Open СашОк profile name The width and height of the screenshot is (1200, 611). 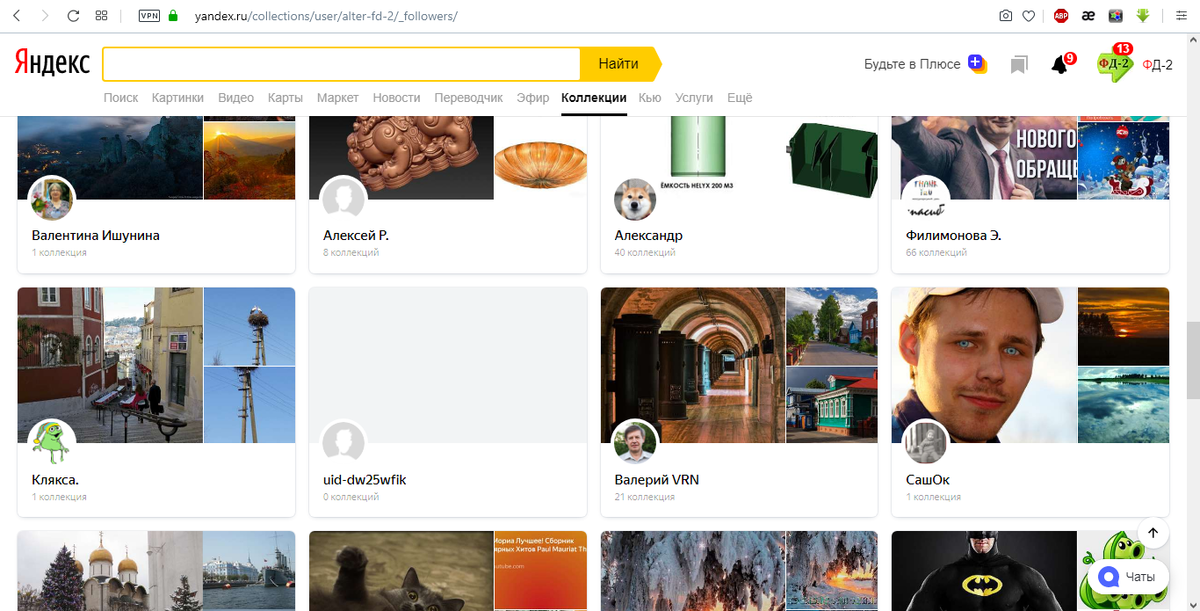pyautogui.click(x=927, y=480)
